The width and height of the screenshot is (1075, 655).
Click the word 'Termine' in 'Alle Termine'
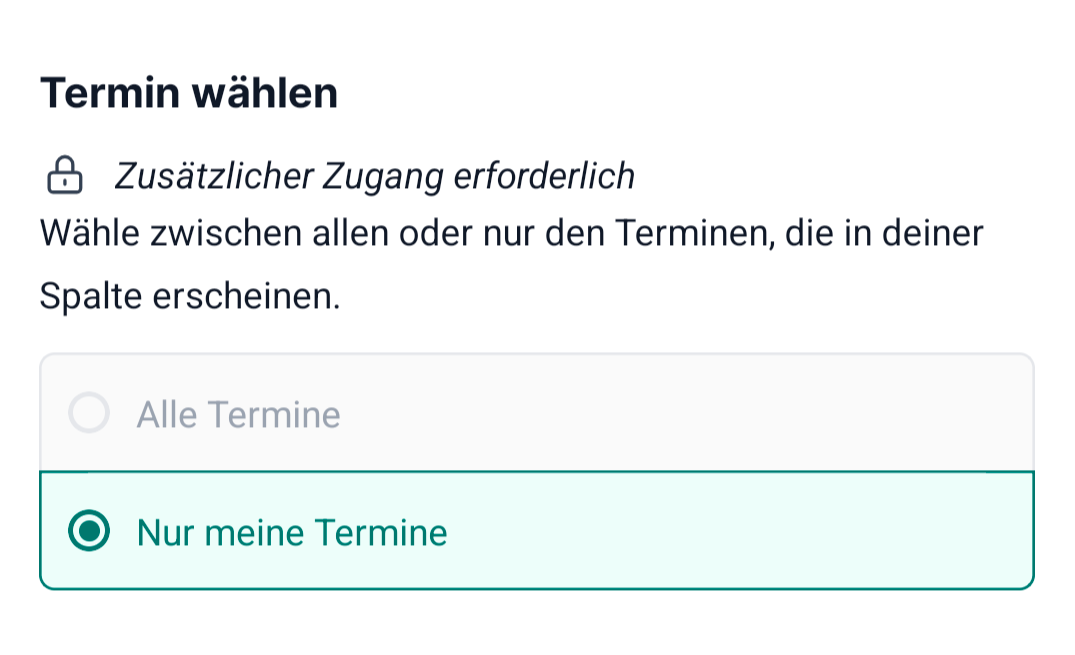point(274,414)
